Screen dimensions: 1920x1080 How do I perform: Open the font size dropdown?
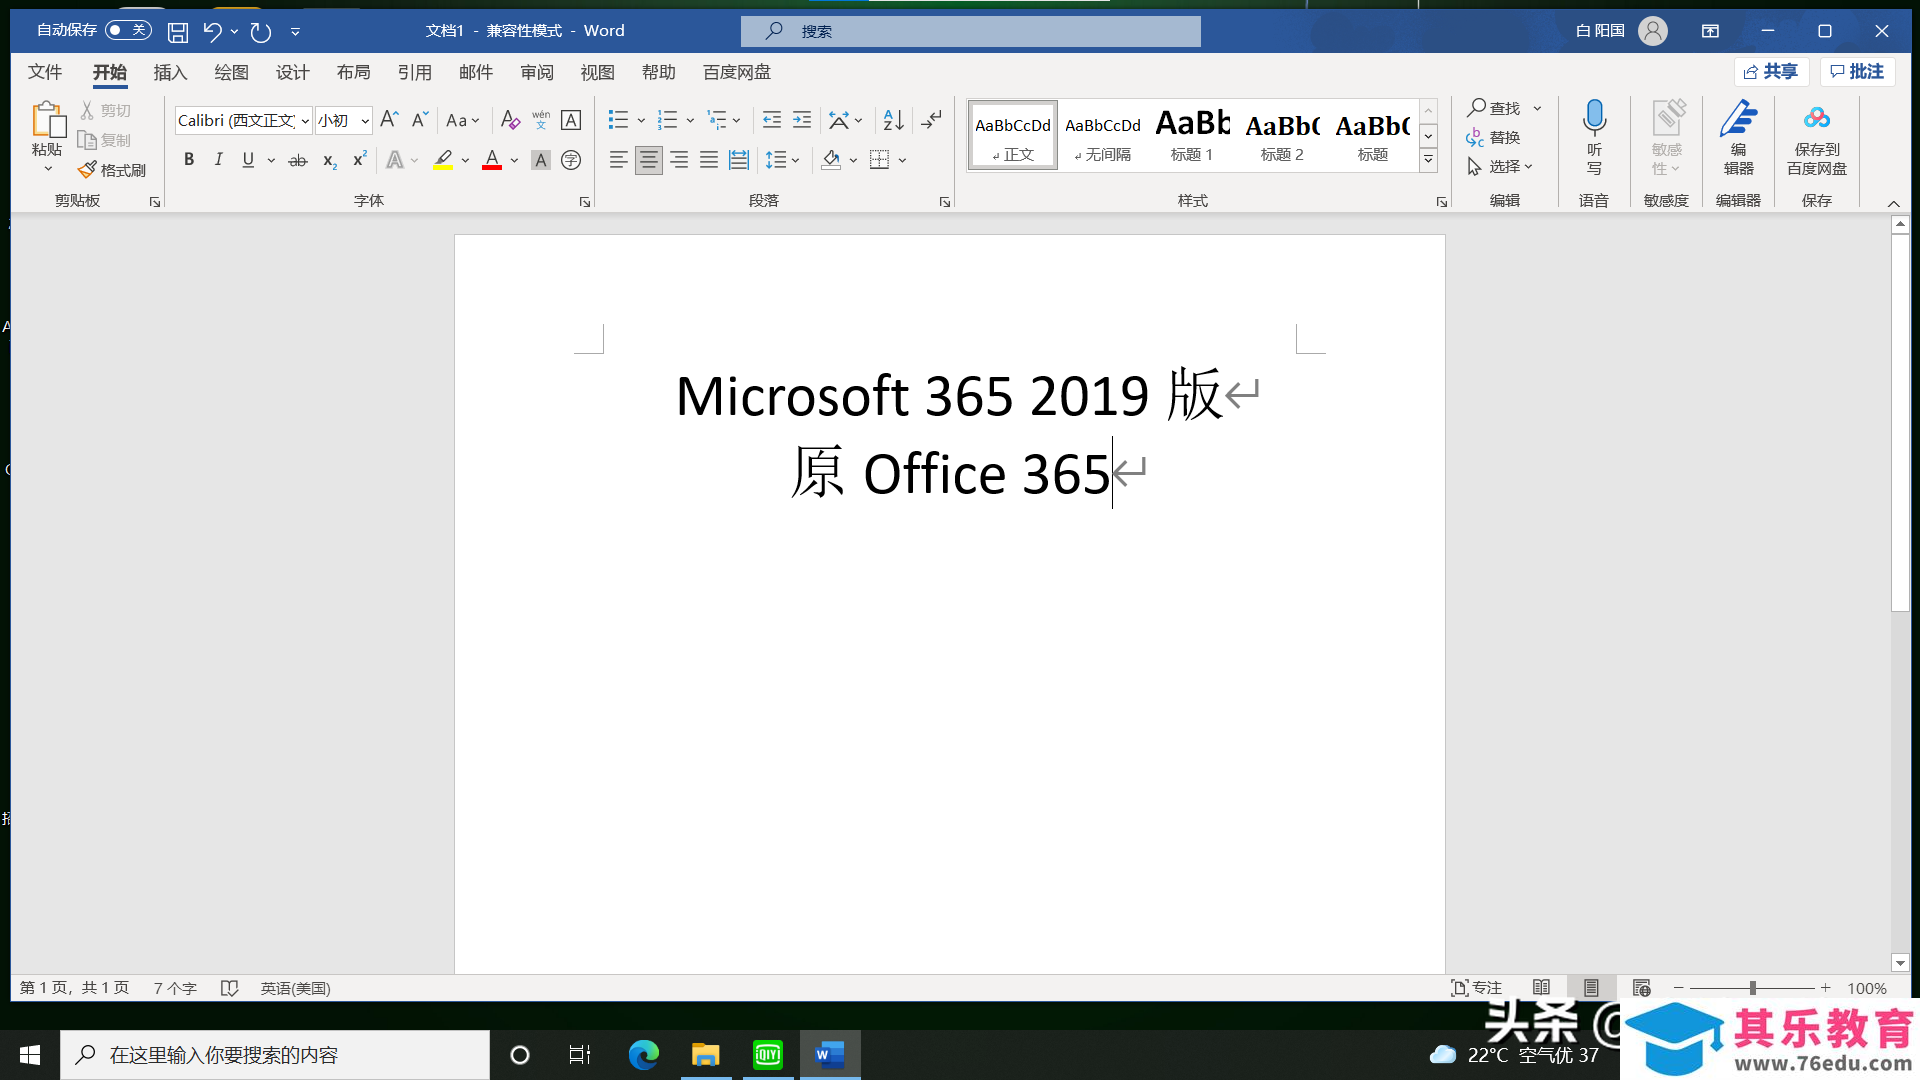tap(365, 121)
